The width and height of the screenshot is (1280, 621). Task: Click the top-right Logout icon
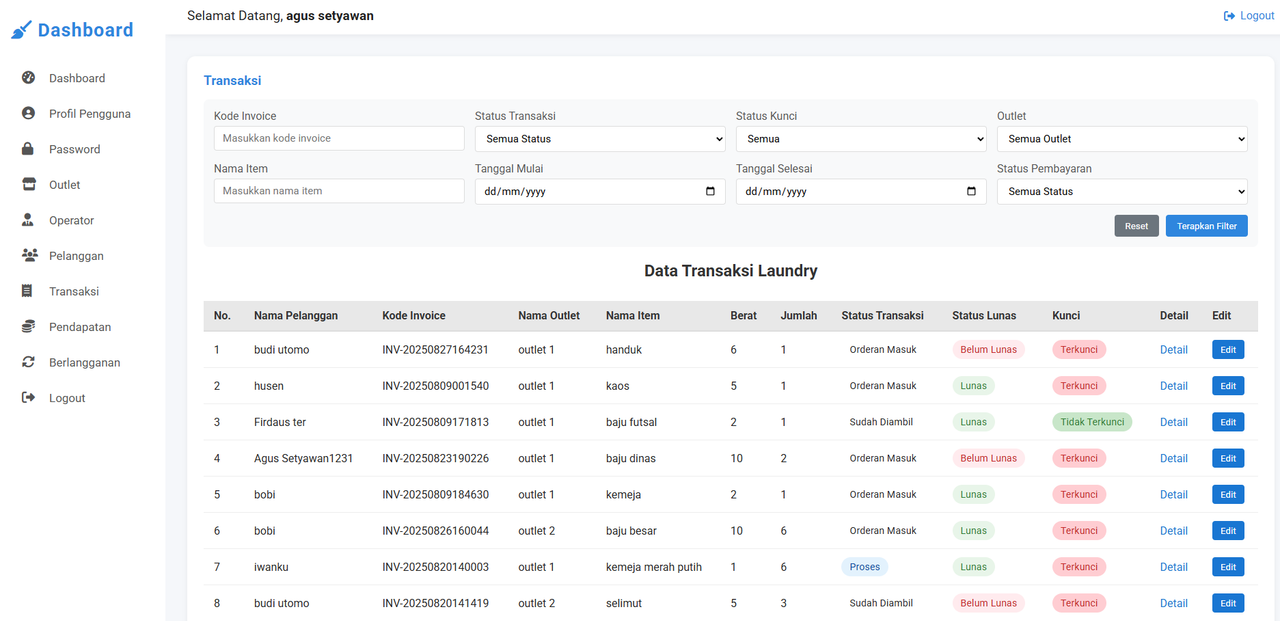(x=1229, y=16)
